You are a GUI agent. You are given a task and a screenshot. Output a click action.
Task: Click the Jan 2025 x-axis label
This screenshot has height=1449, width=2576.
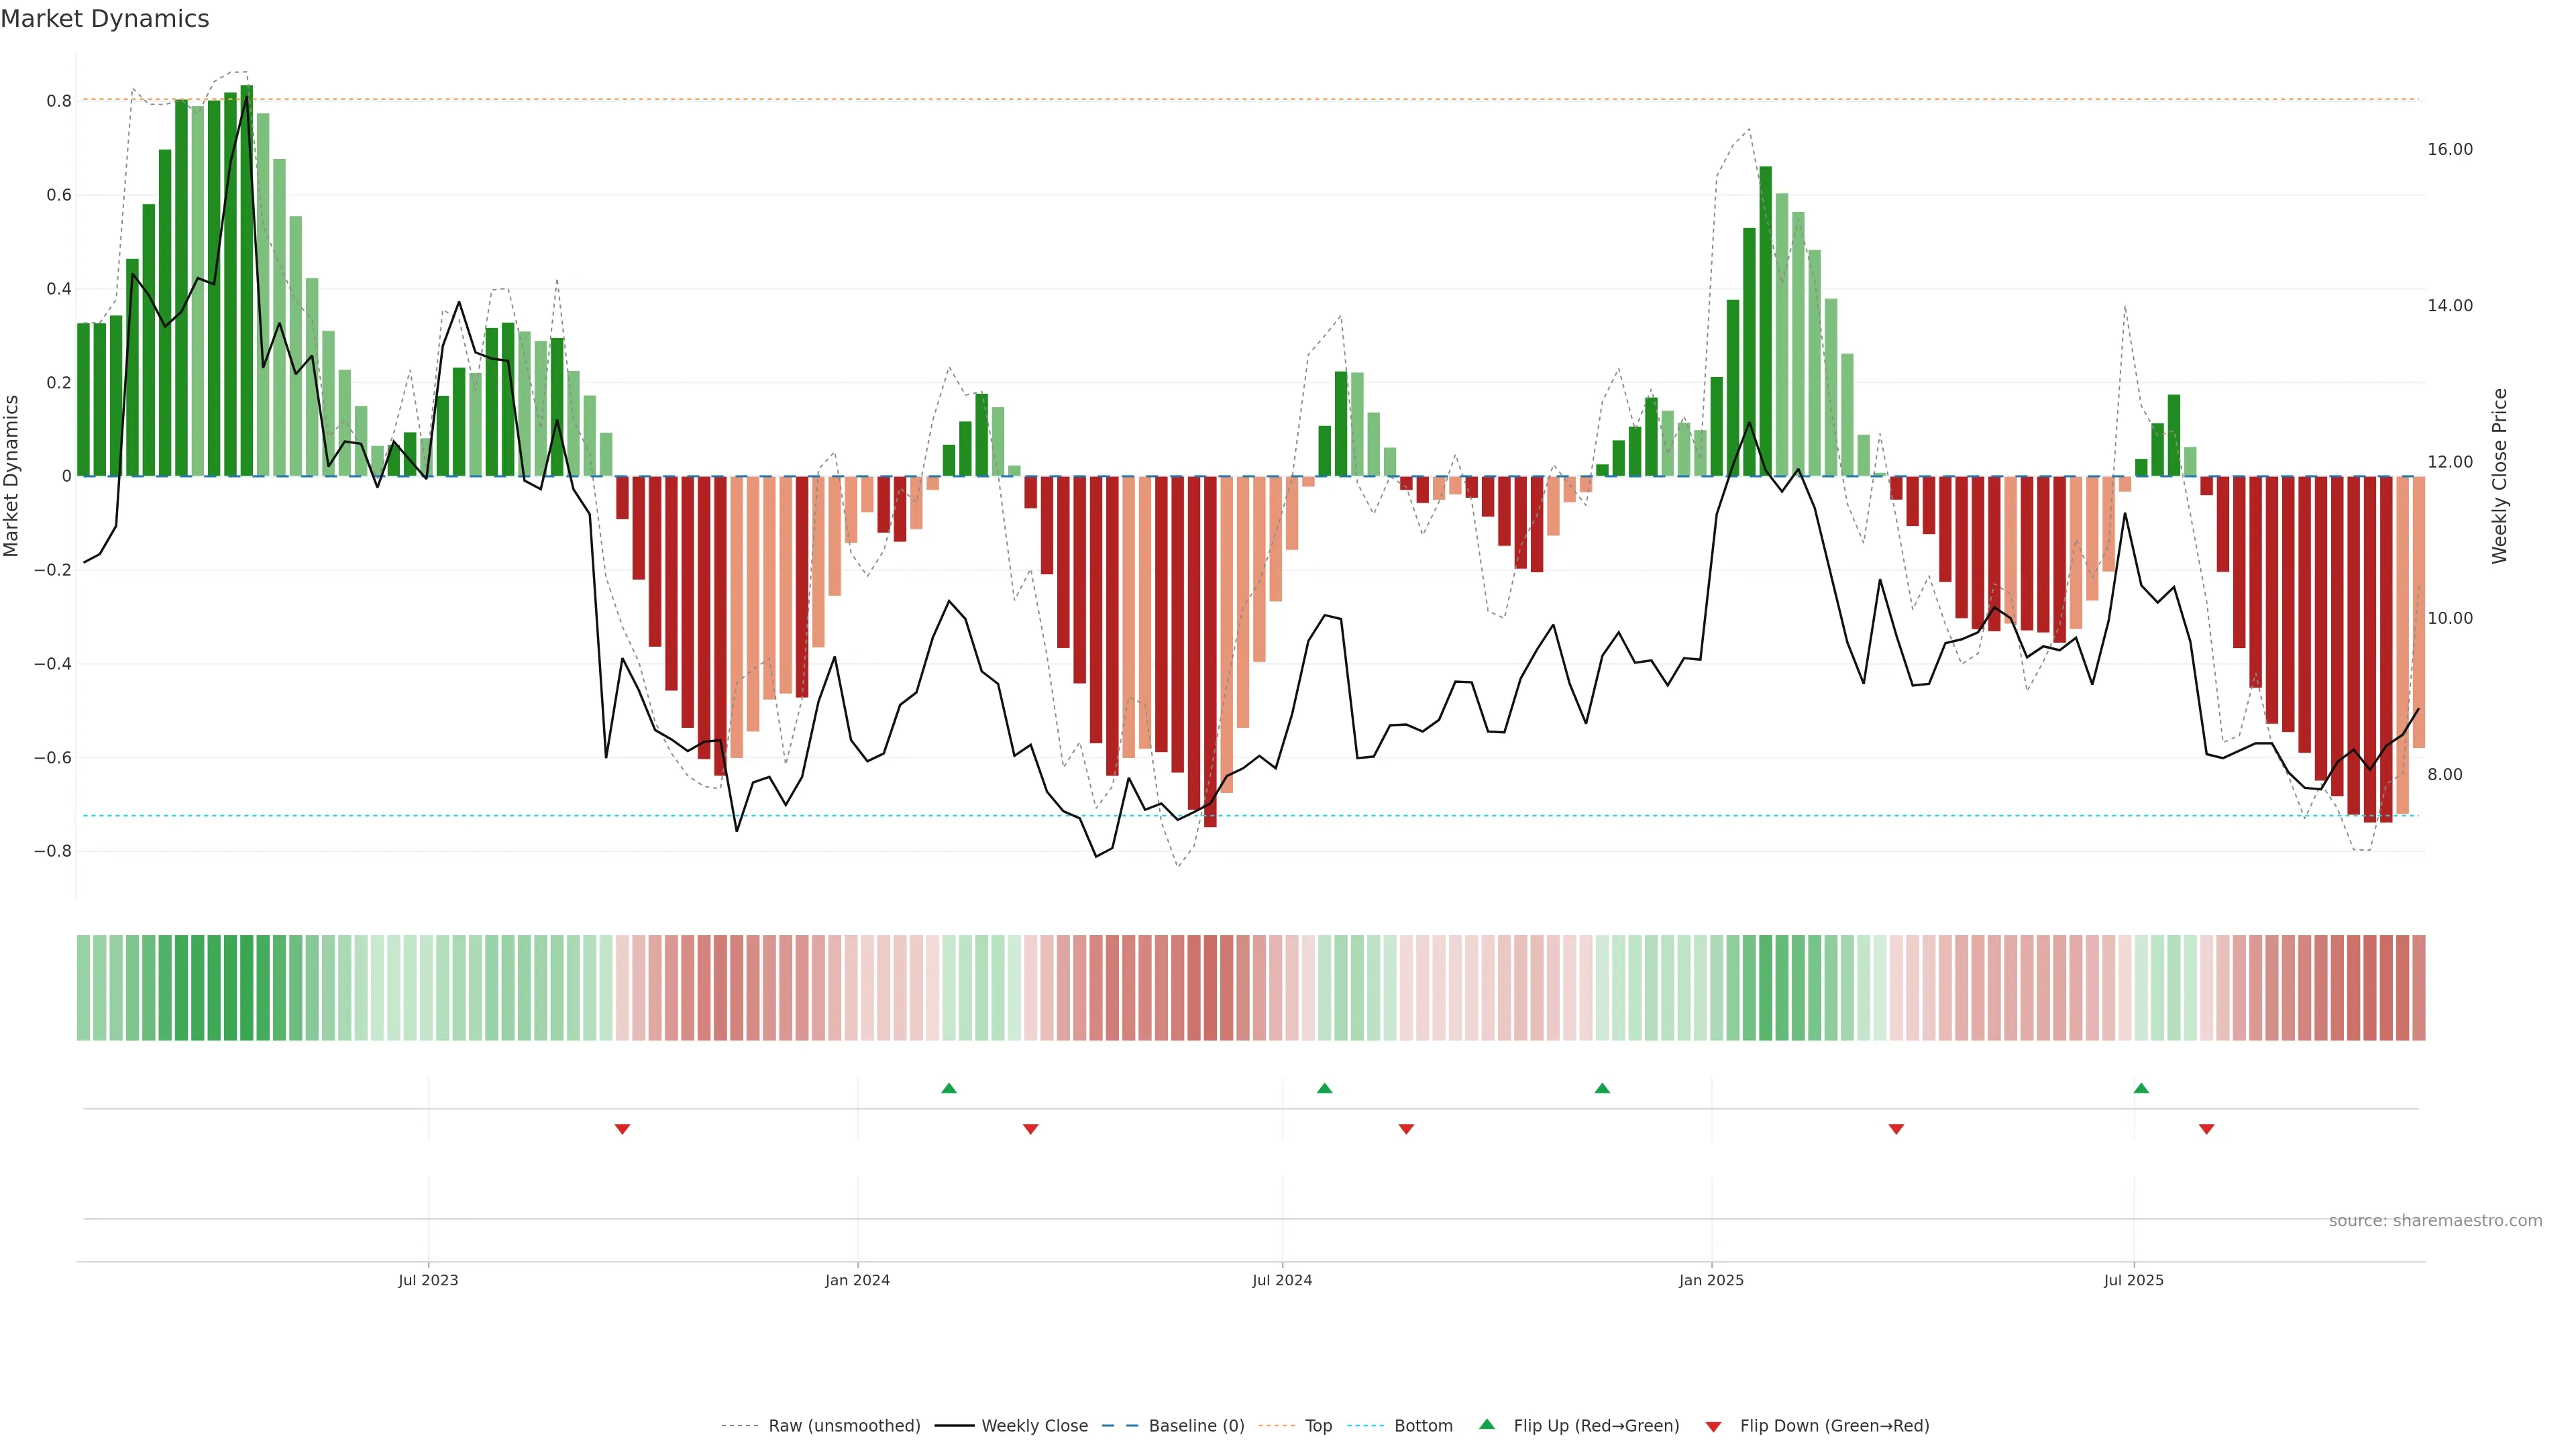1711,1280
